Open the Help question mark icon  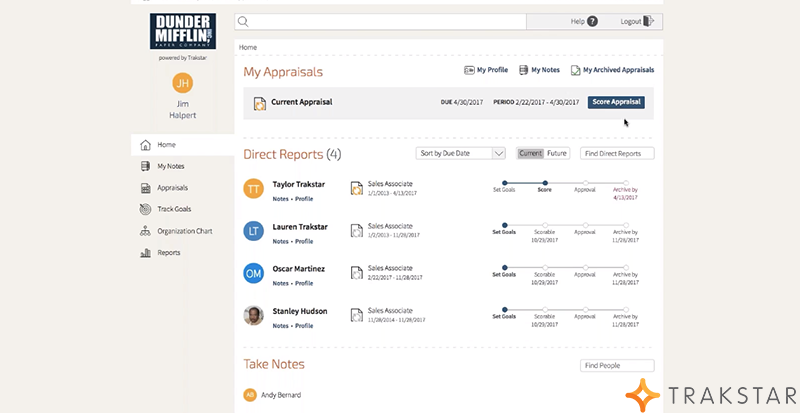[592, 21]
